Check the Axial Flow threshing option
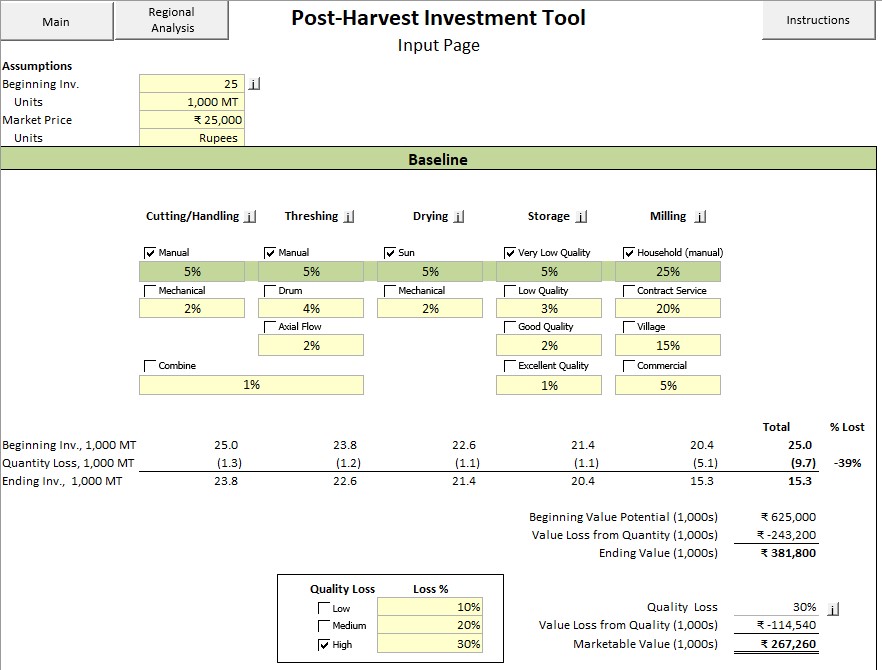882x670 pixels. click(x=270, y=327)
